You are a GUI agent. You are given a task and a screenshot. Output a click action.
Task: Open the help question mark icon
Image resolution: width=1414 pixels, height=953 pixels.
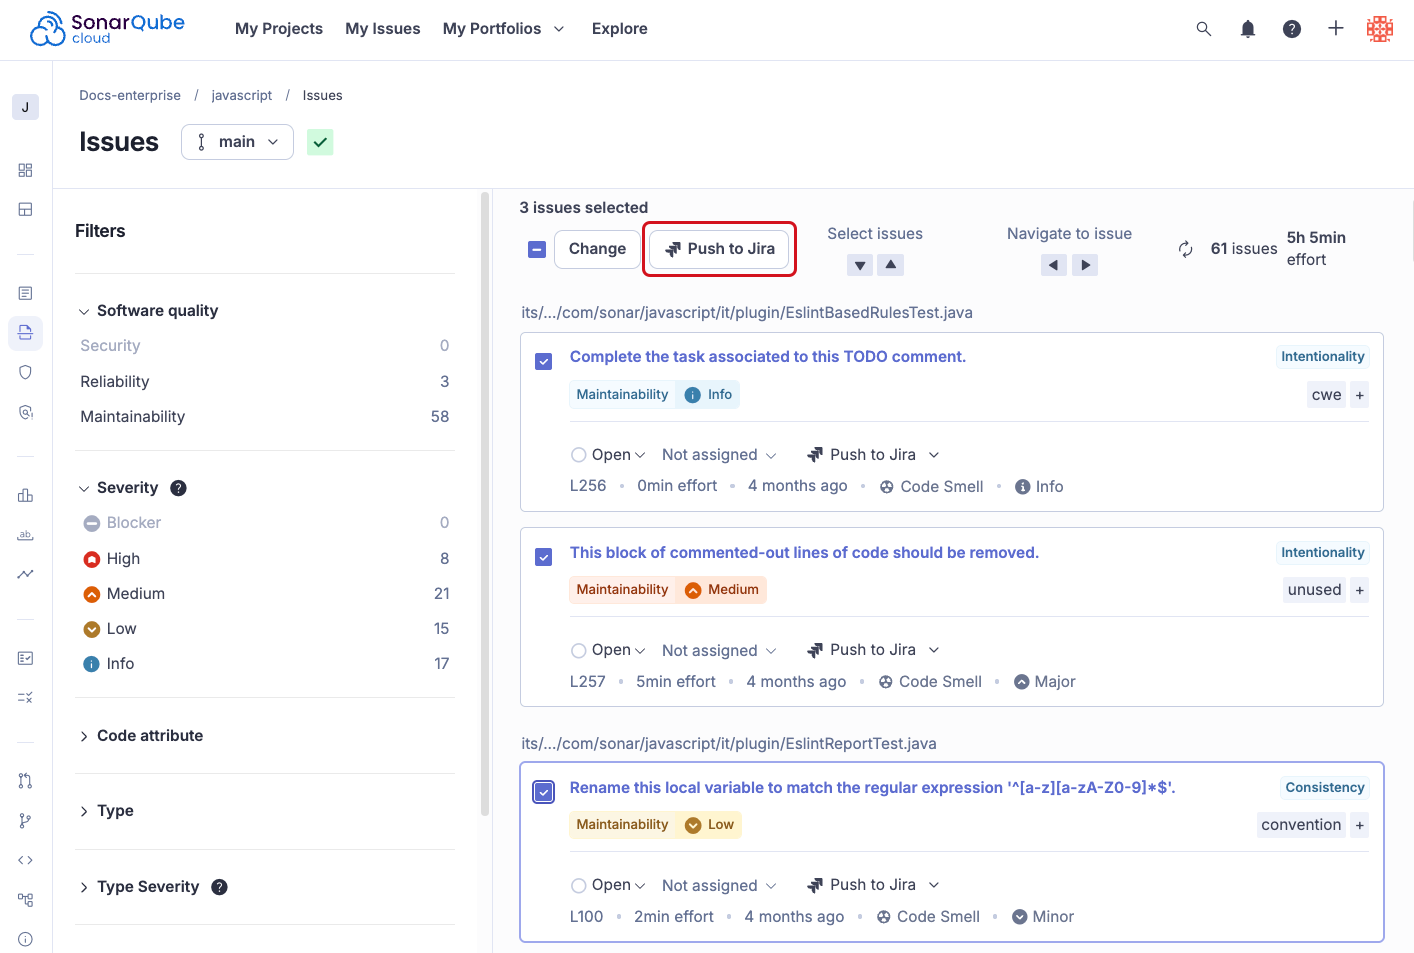pos(1291,29)
